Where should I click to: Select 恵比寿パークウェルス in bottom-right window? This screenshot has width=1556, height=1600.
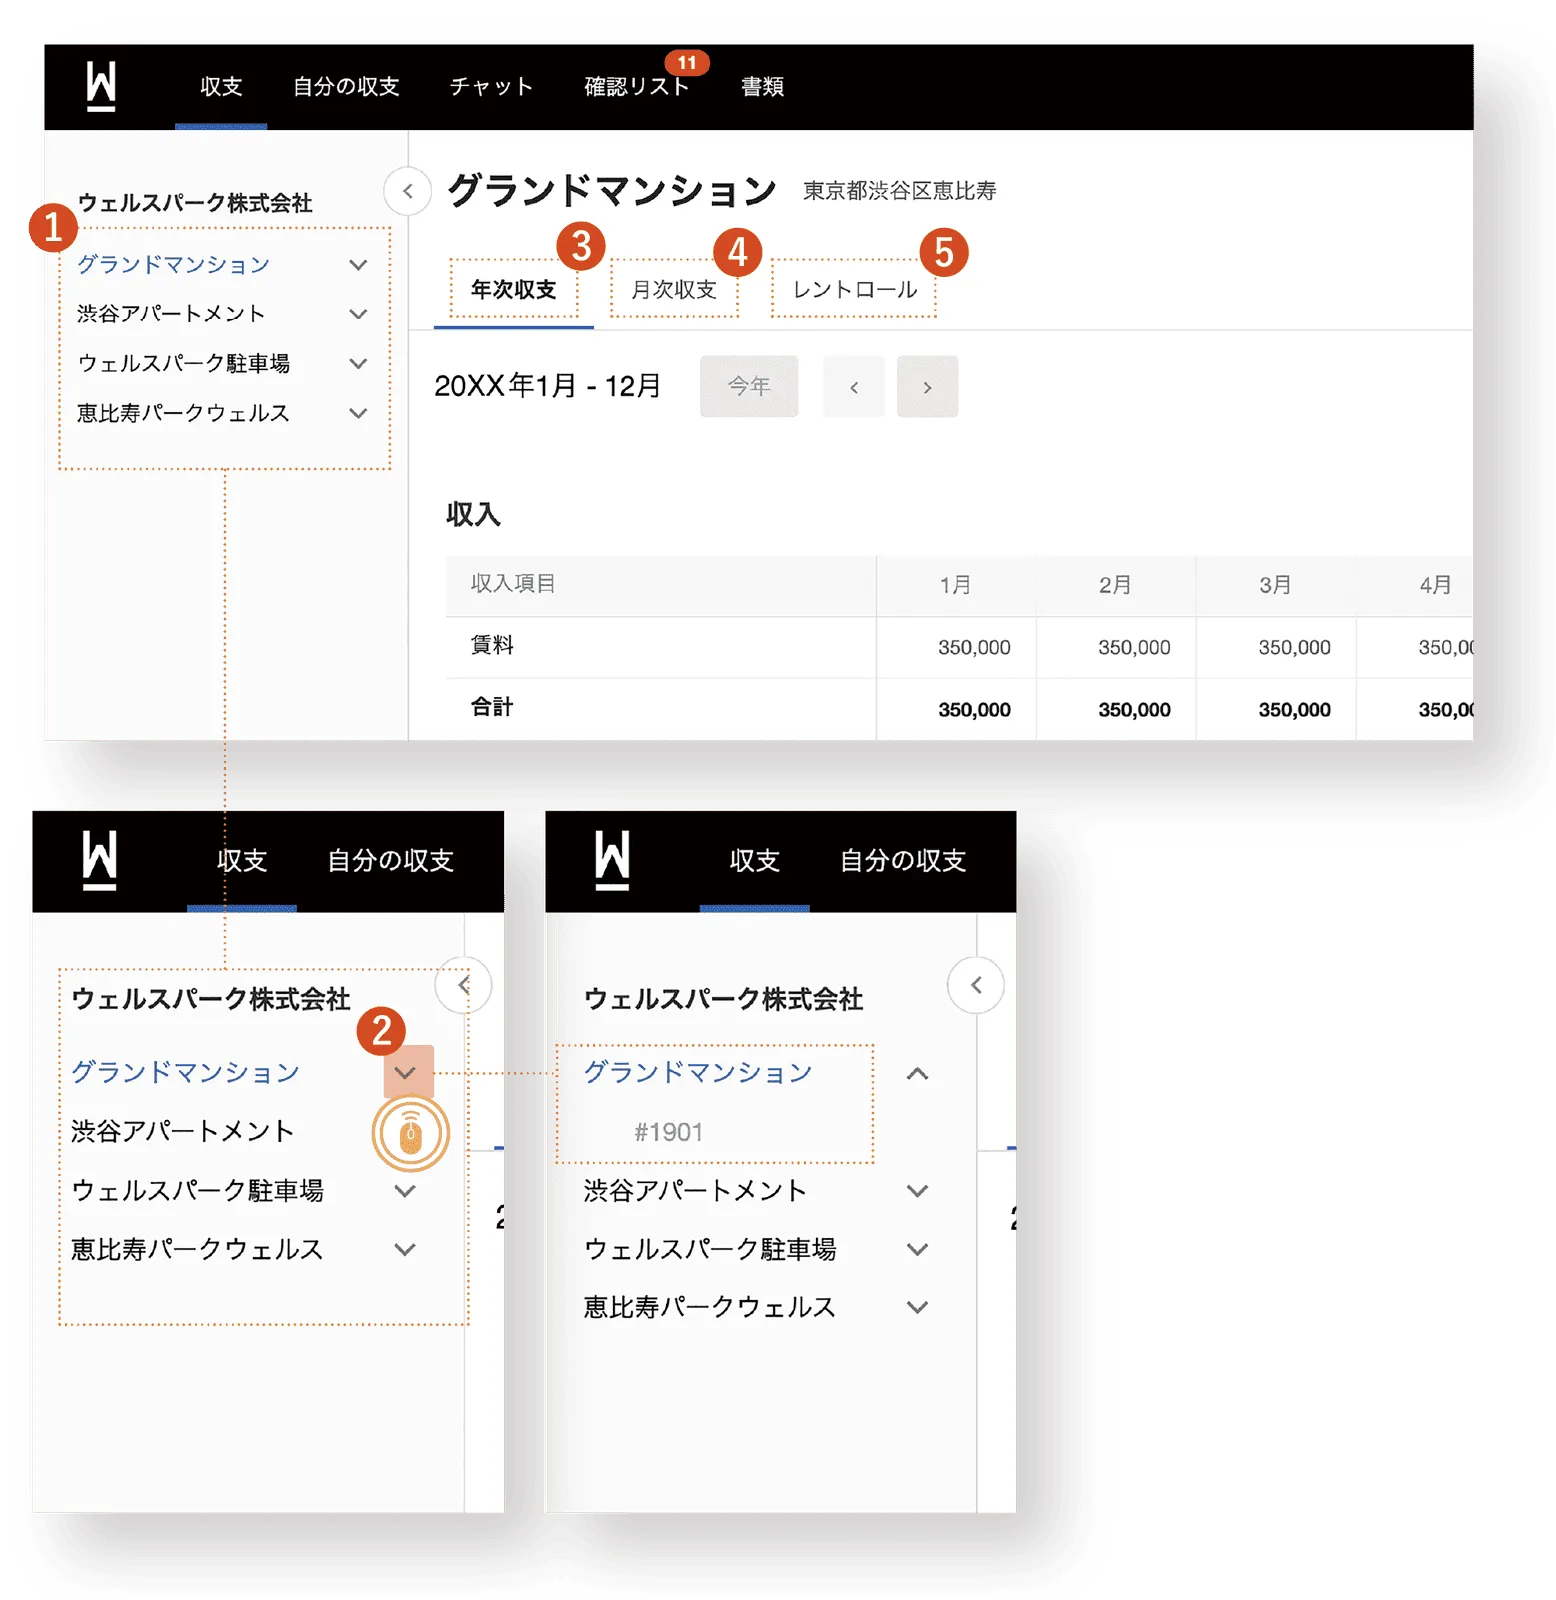coord(709,1307)
